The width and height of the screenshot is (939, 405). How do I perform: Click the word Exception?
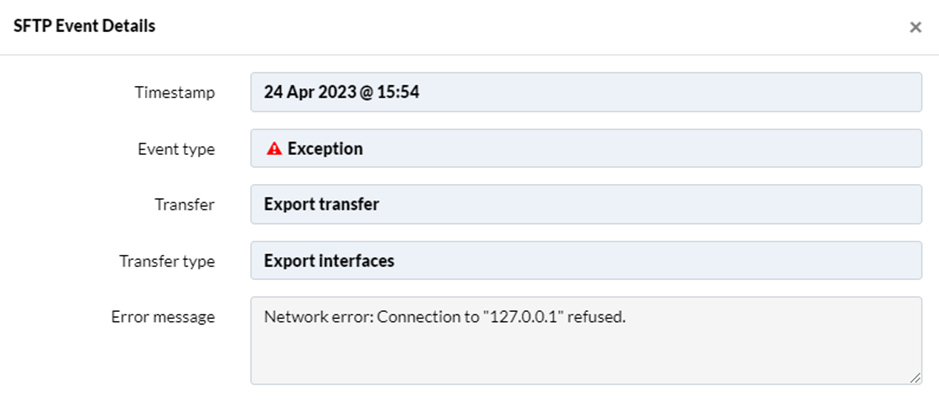(325, 149)
